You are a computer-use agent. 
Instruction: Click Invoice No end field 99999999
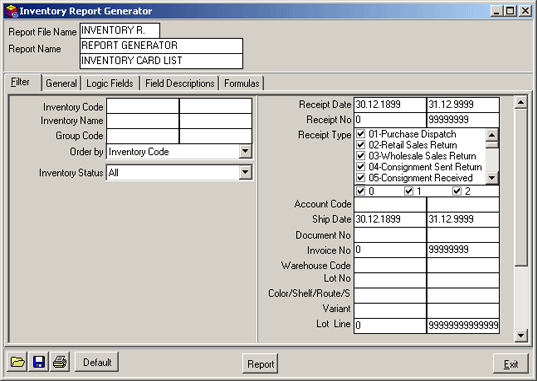463,250
